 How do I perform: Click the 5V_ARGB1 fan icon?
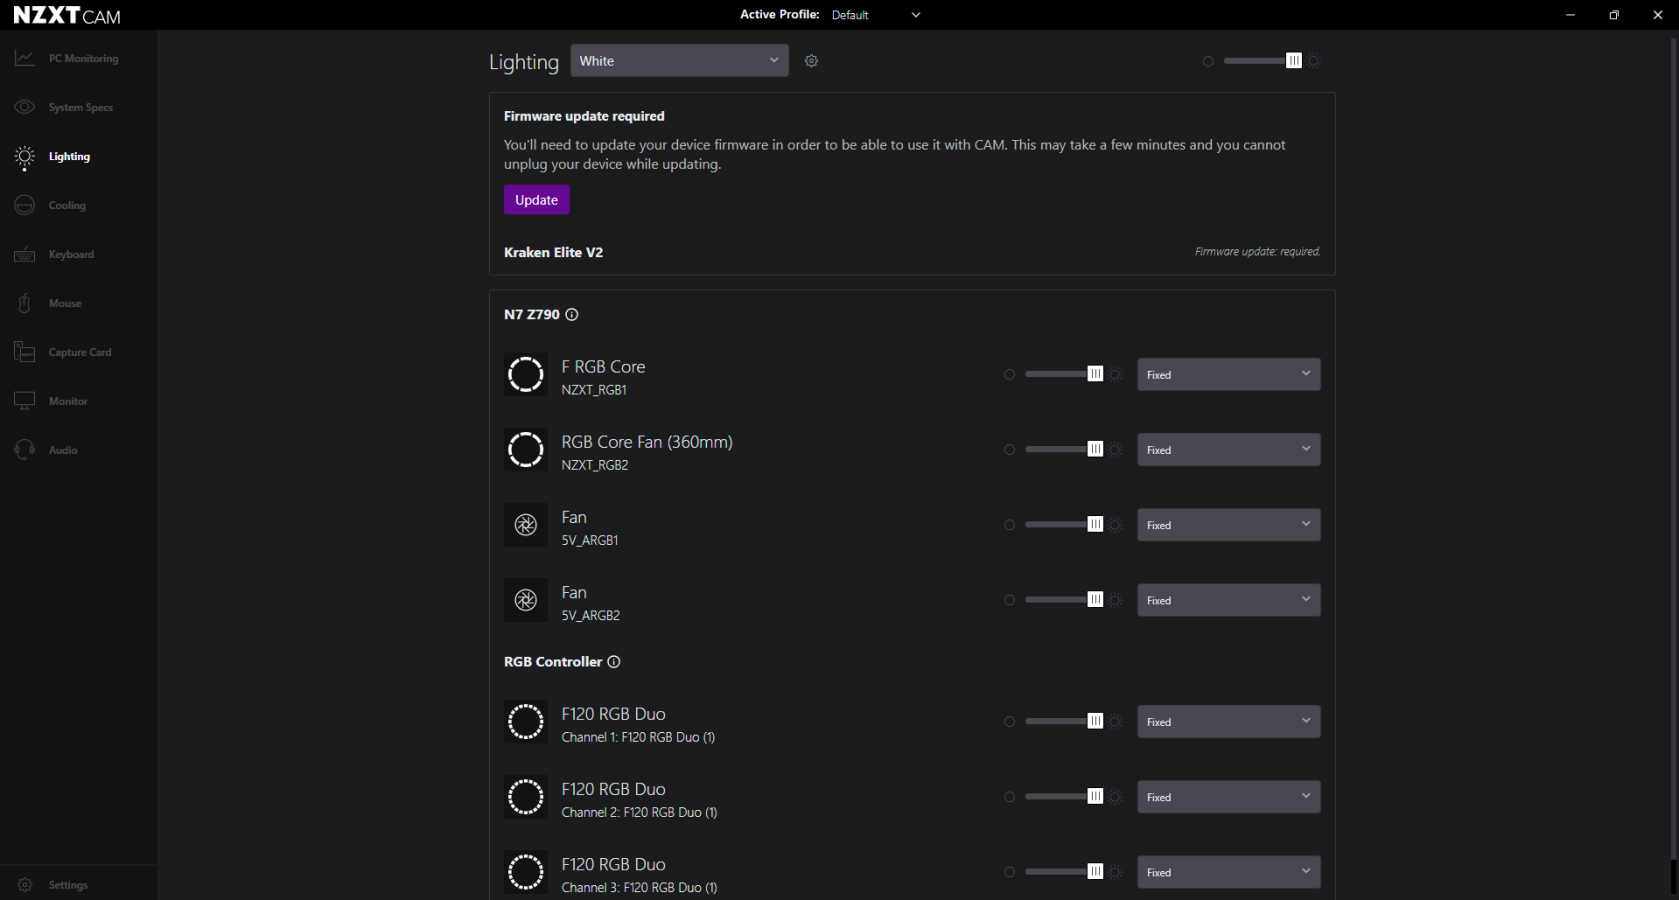[526, 525]
